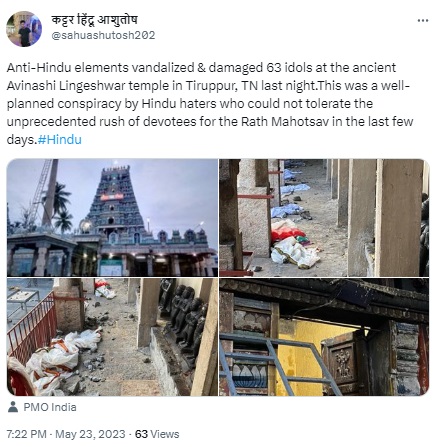The height and width of the screenshot is (447, 437).
Task: Open the temple tower gopuram photo
Action: tap(112, 218)
